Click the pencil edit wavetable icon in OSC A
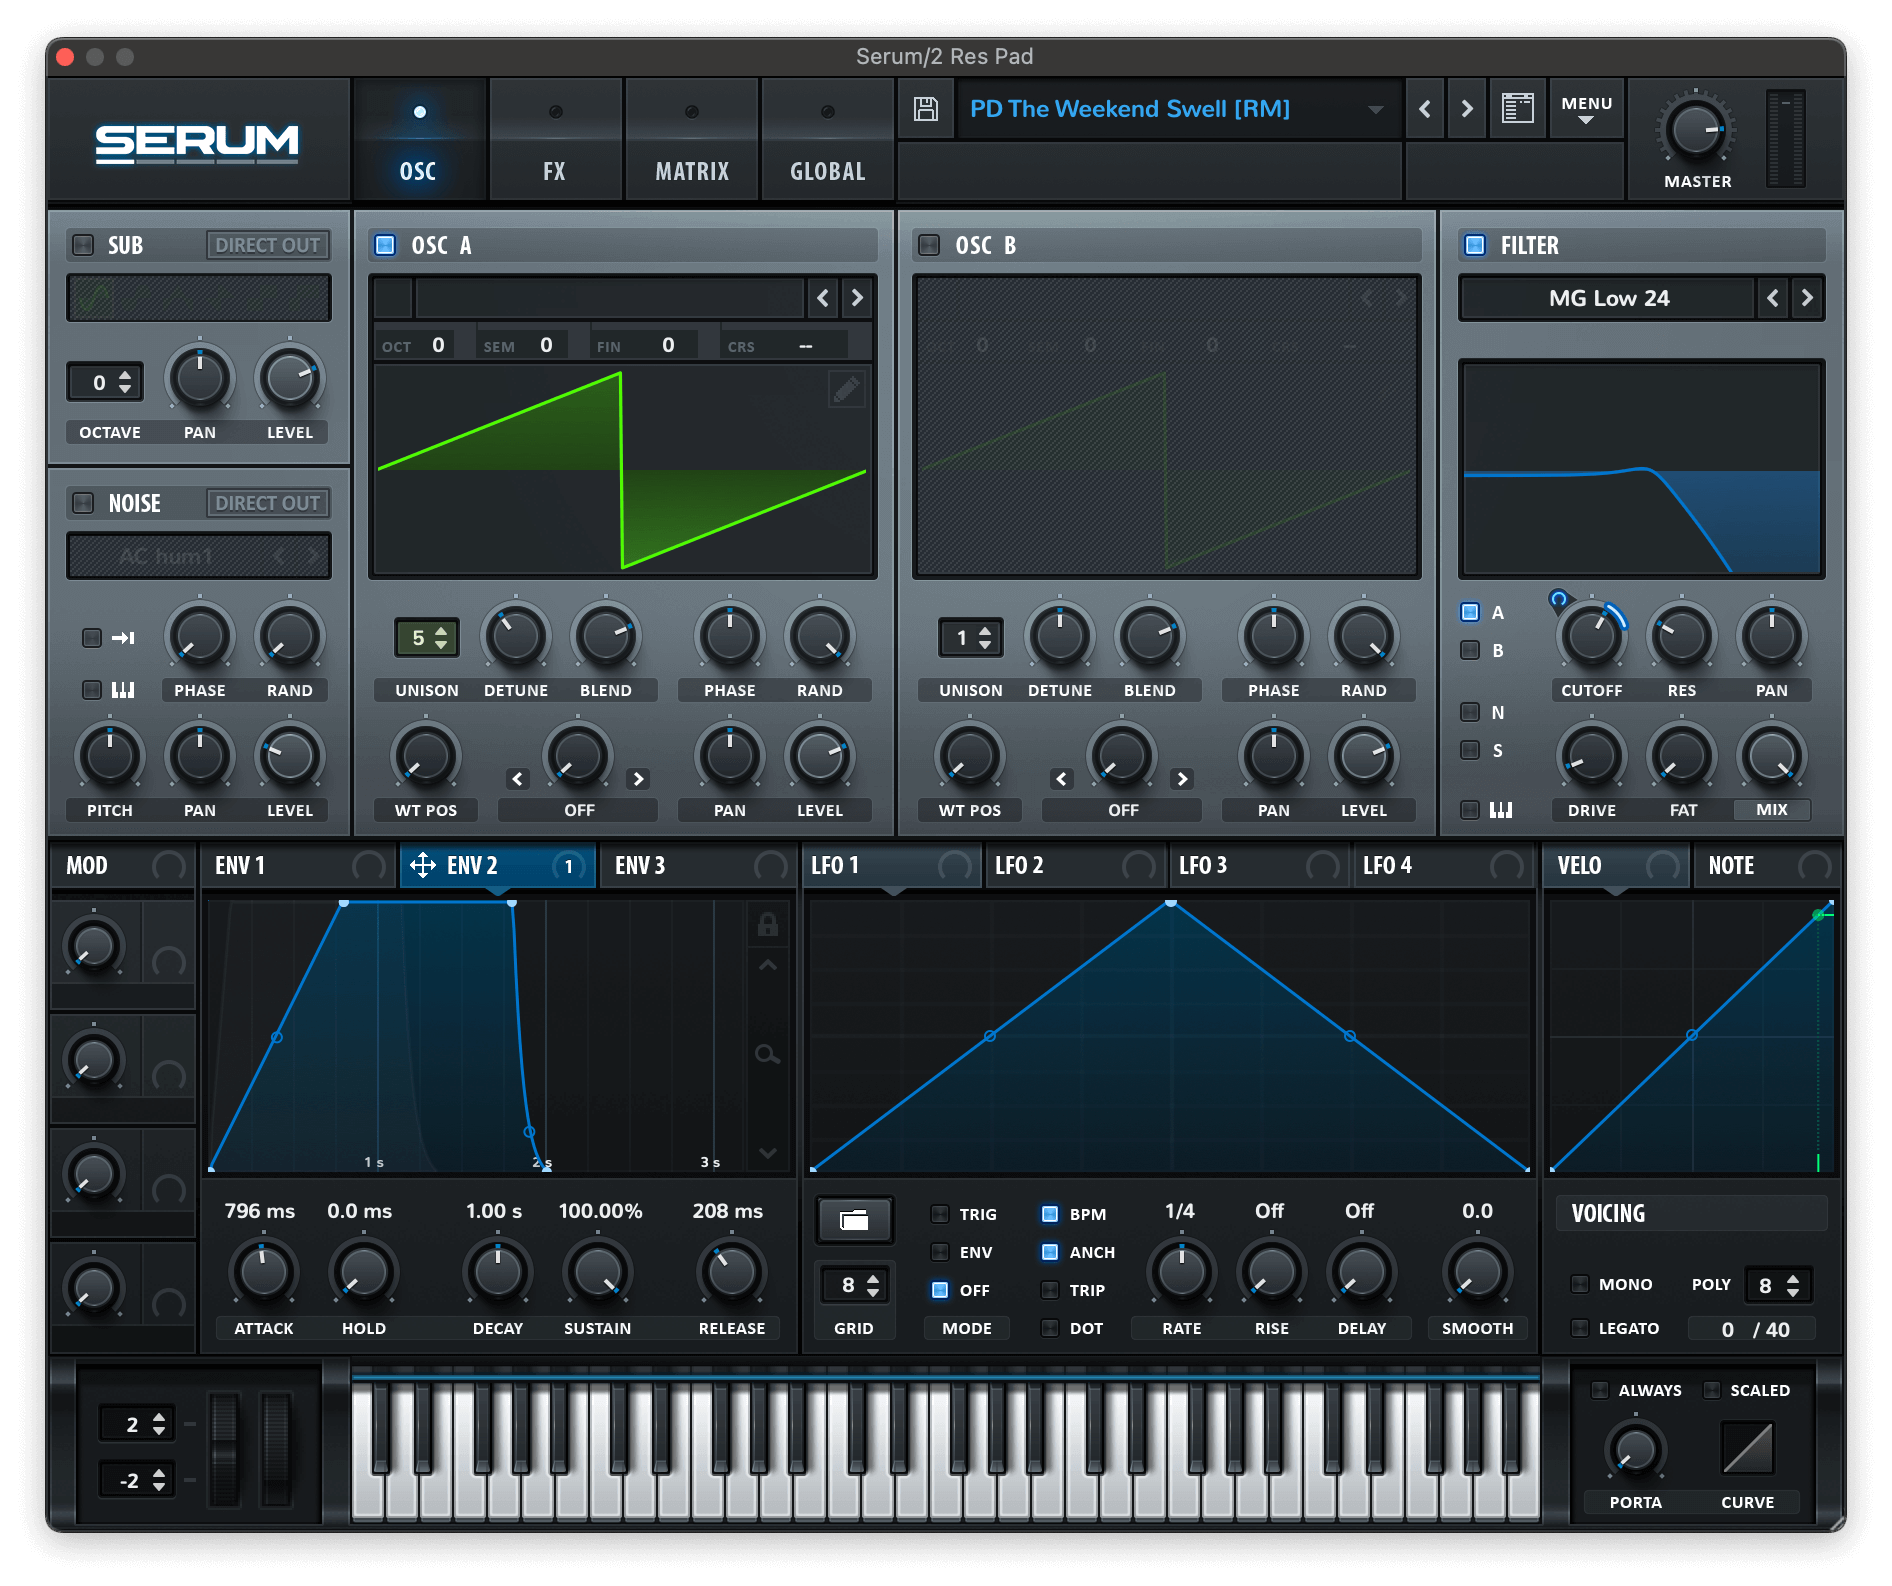Viewport: 1892px width, 1586px height. pyautogui.click(x=846, y=389)
